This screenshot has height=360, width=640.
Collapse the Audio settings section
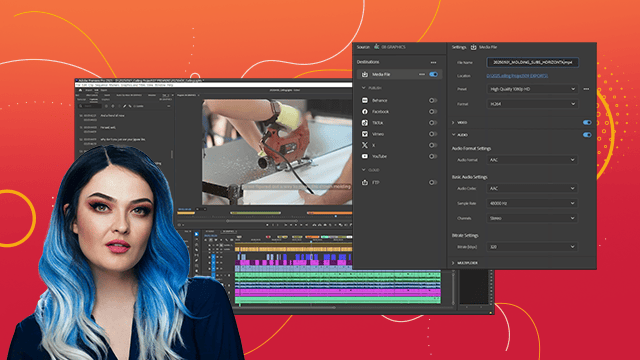click(x=453, y=135)
